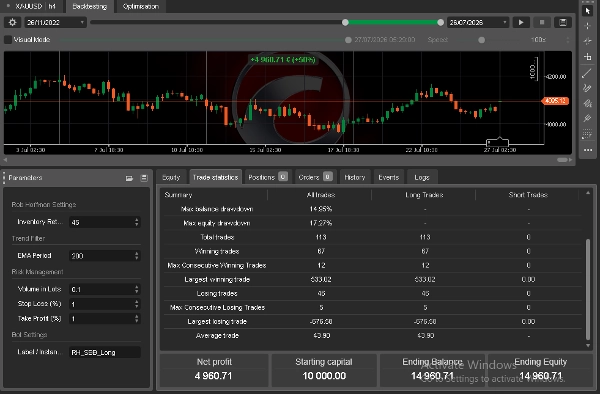
Task: Click the statistics table vertical scrollbar
Action: [588, 289]
